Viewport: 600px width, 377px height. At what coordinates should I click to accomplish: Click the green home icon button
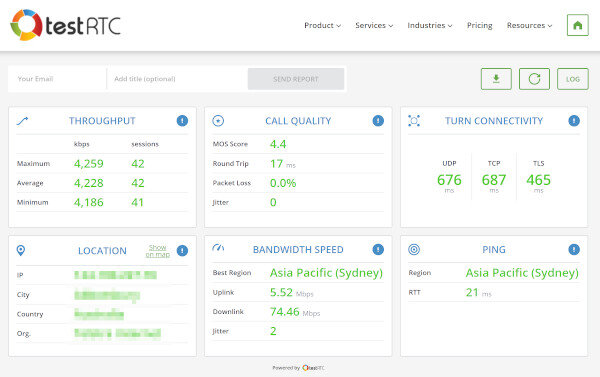tap(577, 25)
